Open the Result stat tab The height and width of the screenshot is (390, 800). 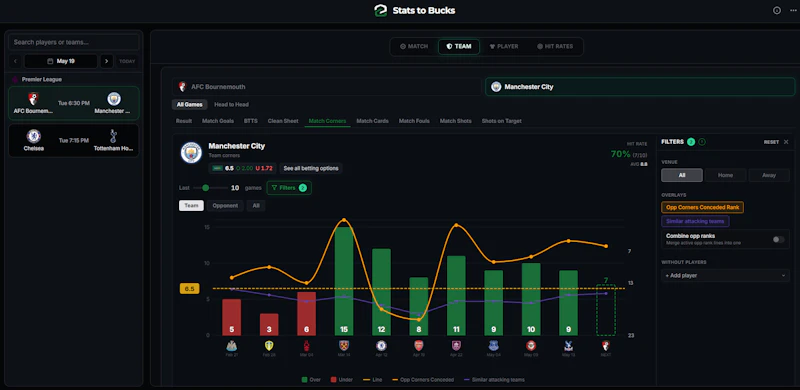click(x=184, y=121)
